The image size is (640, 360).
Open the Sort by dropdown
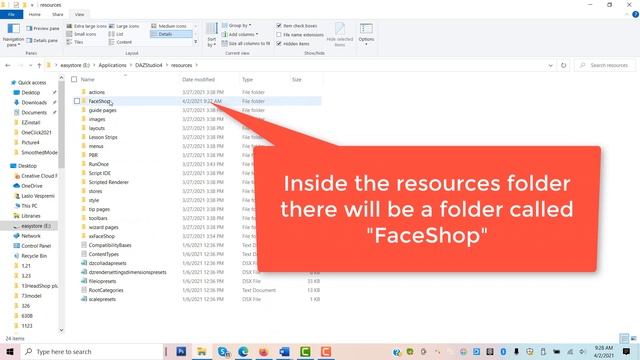pos(211,35)
